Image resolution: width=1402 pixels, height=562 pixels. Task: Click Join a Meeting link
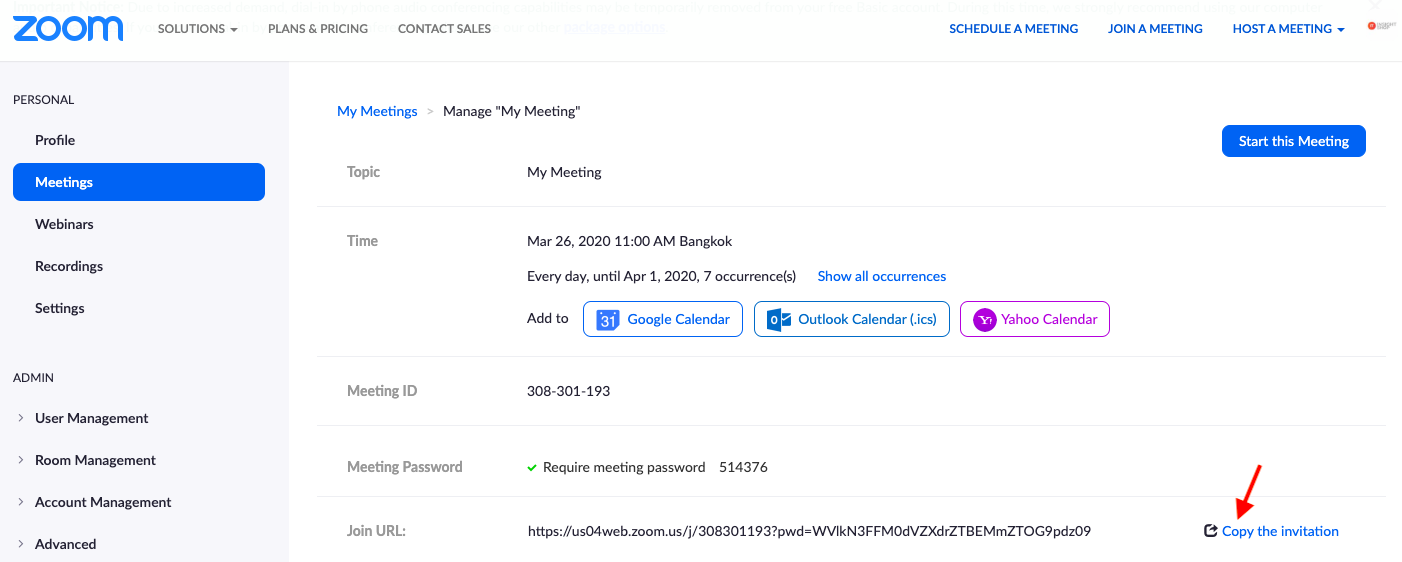(1155, 29)
